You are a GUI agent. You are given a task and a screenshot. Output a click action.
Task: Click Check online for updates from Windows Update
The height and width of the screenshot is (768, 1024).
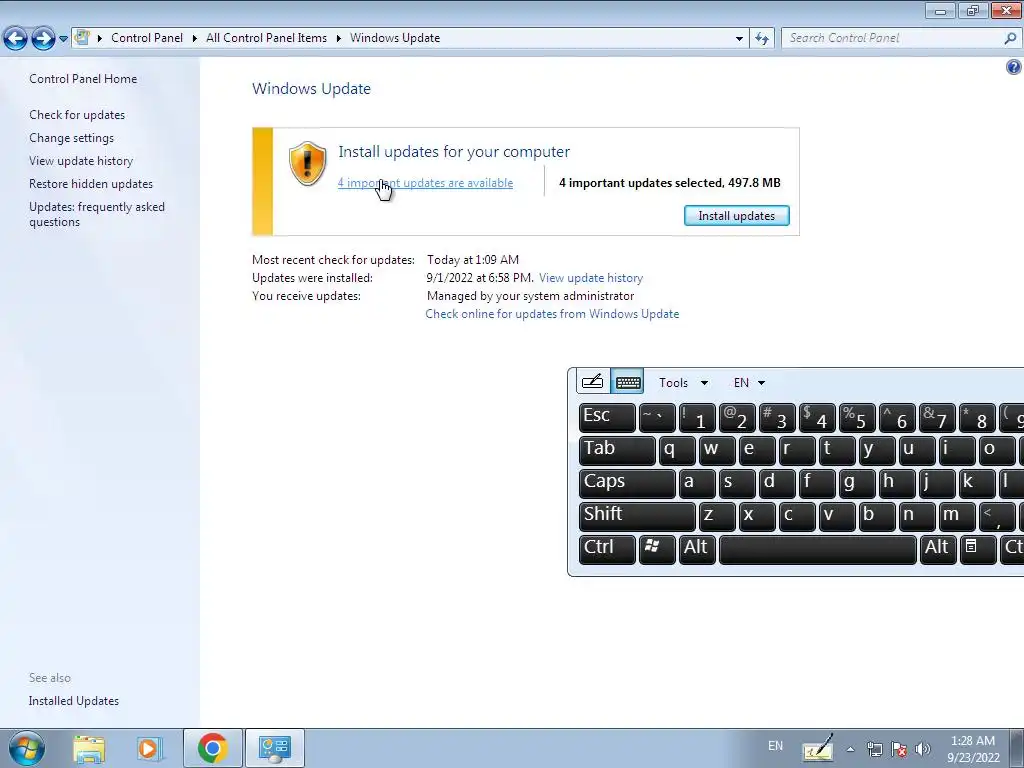pos(552,313)
